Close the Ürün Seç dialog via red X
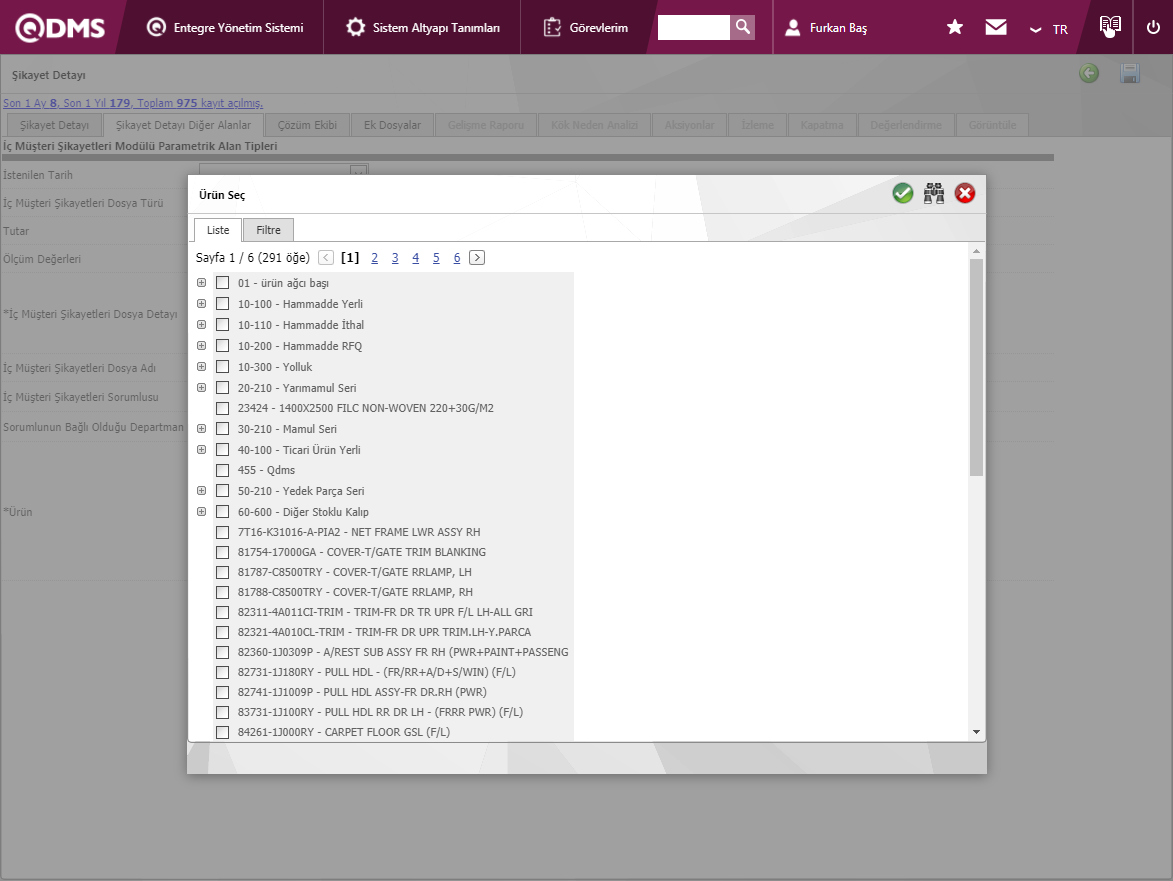The width and height of the screenshot is (1173, 881). click(965, 194)
